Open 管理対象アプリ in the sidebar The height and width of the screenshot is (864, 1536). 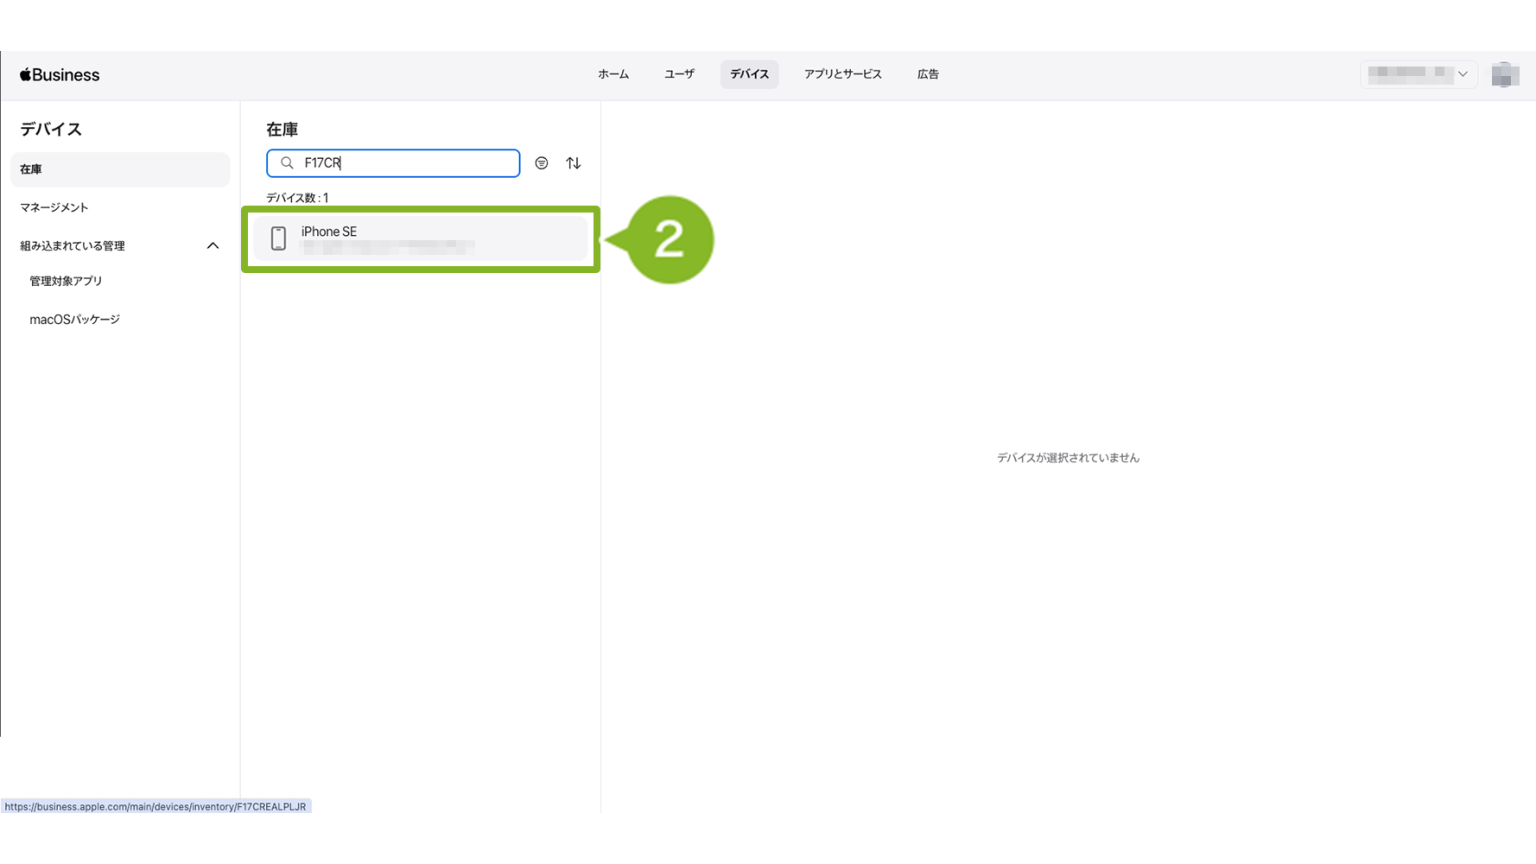(x=66, y=281)
